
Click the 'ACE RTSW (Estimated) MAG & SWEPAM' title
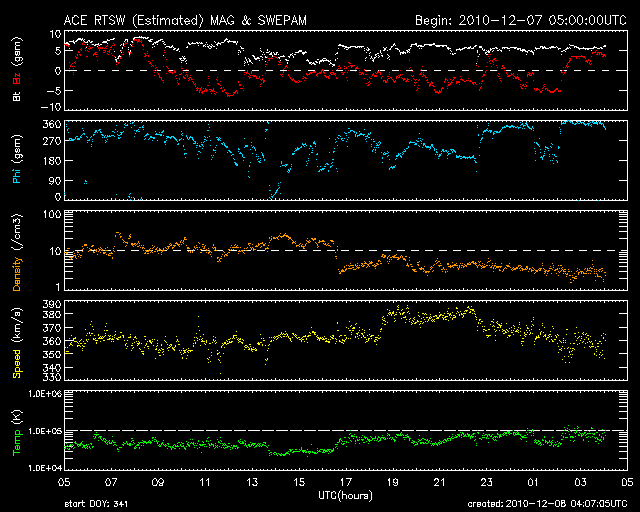pyautogui.click(x=185, y=20)
